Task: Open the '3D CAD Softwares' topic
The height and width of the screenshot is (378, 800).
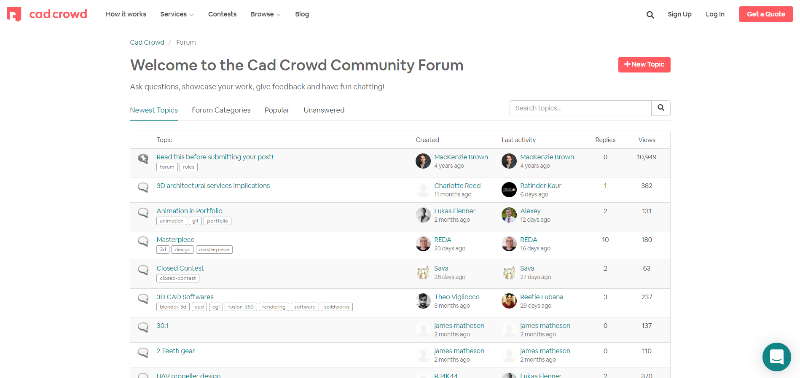Action: point(185,297)
